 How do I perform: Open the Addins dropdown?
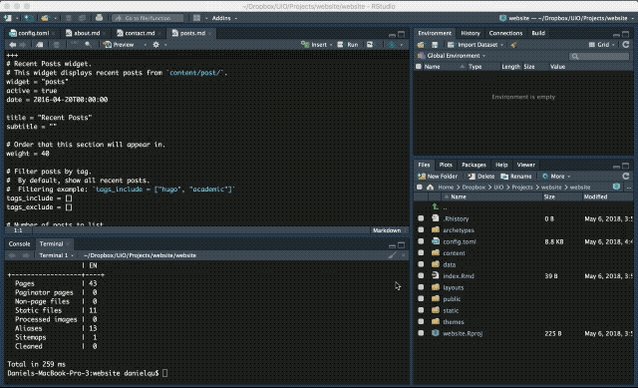[224, 18]
